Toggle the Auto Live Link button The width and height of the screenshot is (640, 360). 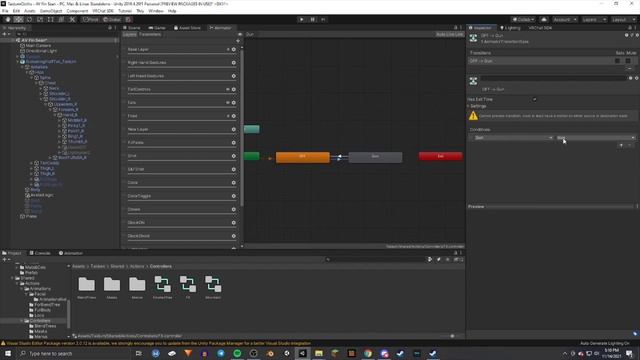click(450, 34)
